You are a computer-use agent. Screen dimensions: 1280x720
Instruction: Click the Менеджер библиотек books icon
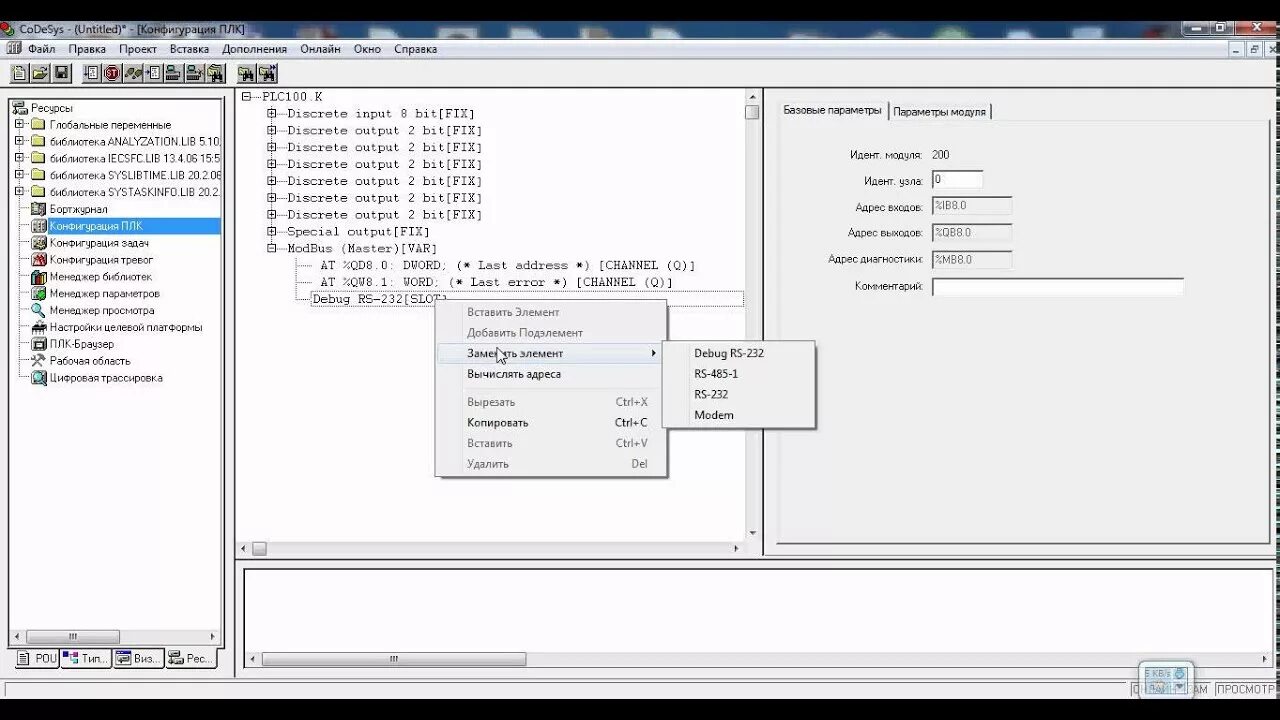pyautogui.click(x=39, y=277)
